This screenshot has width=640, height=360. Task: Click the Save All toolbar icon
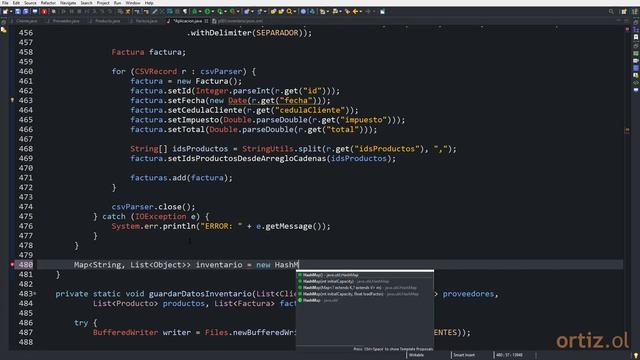coord(25,11)
